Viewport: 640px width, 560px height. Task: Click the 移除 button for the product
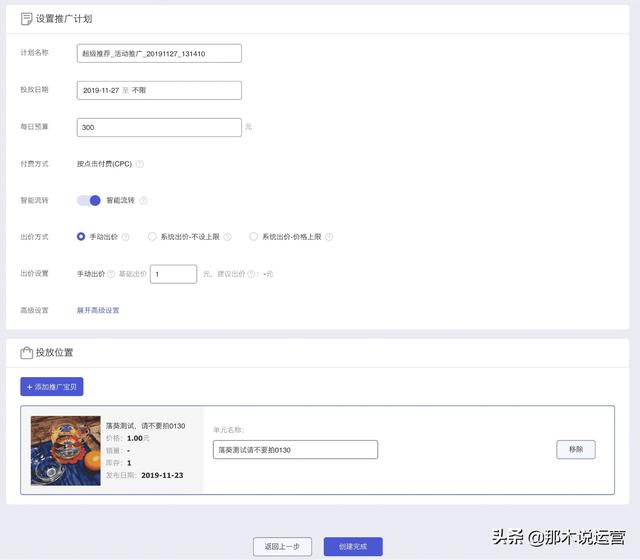tap(576, 449)
